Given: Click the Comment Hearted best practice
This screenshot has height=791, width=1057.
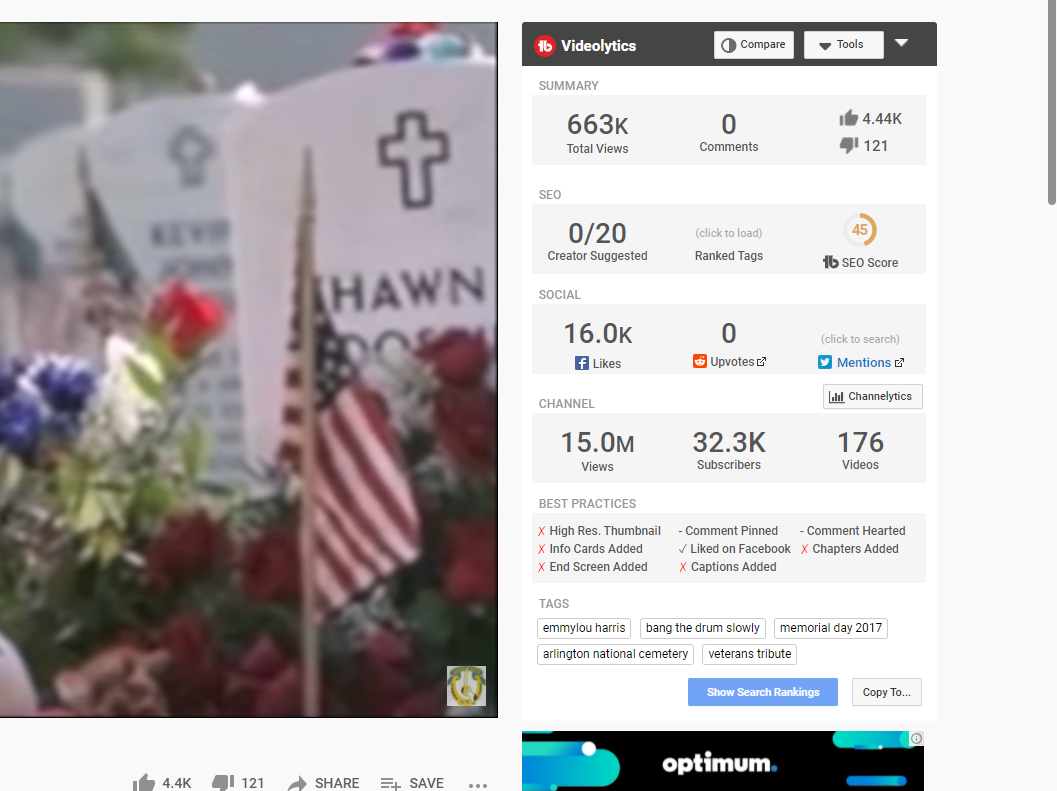Looking at the screenshot, I should pyautogui.click(x=853, y=531).
